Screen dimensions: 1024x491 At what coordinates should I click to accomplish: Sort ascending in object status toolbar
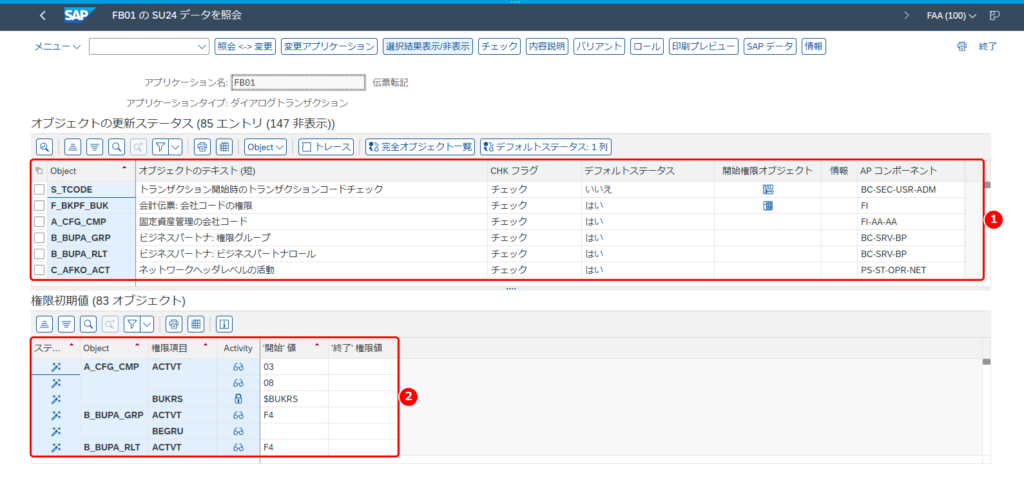coord(73,147)
